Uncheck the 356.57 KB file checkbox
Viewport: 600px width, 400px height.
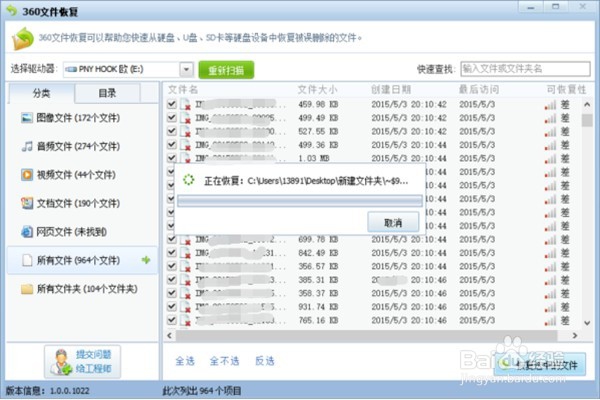[x=172, y=266]
